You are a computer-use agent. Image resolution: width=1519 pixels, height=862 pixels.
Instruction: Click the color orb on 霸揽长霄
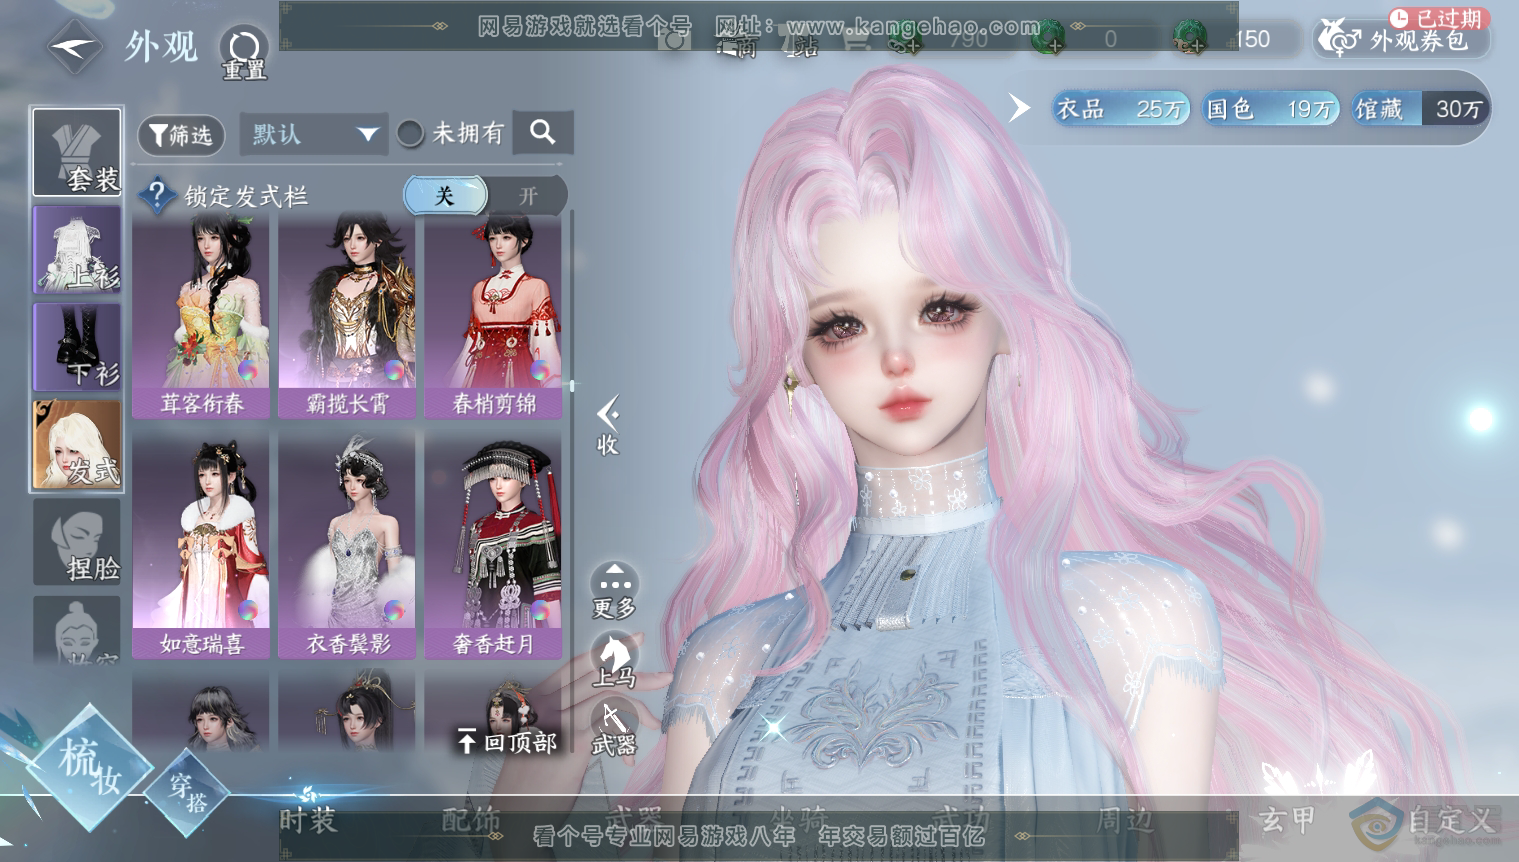[393, 370]
